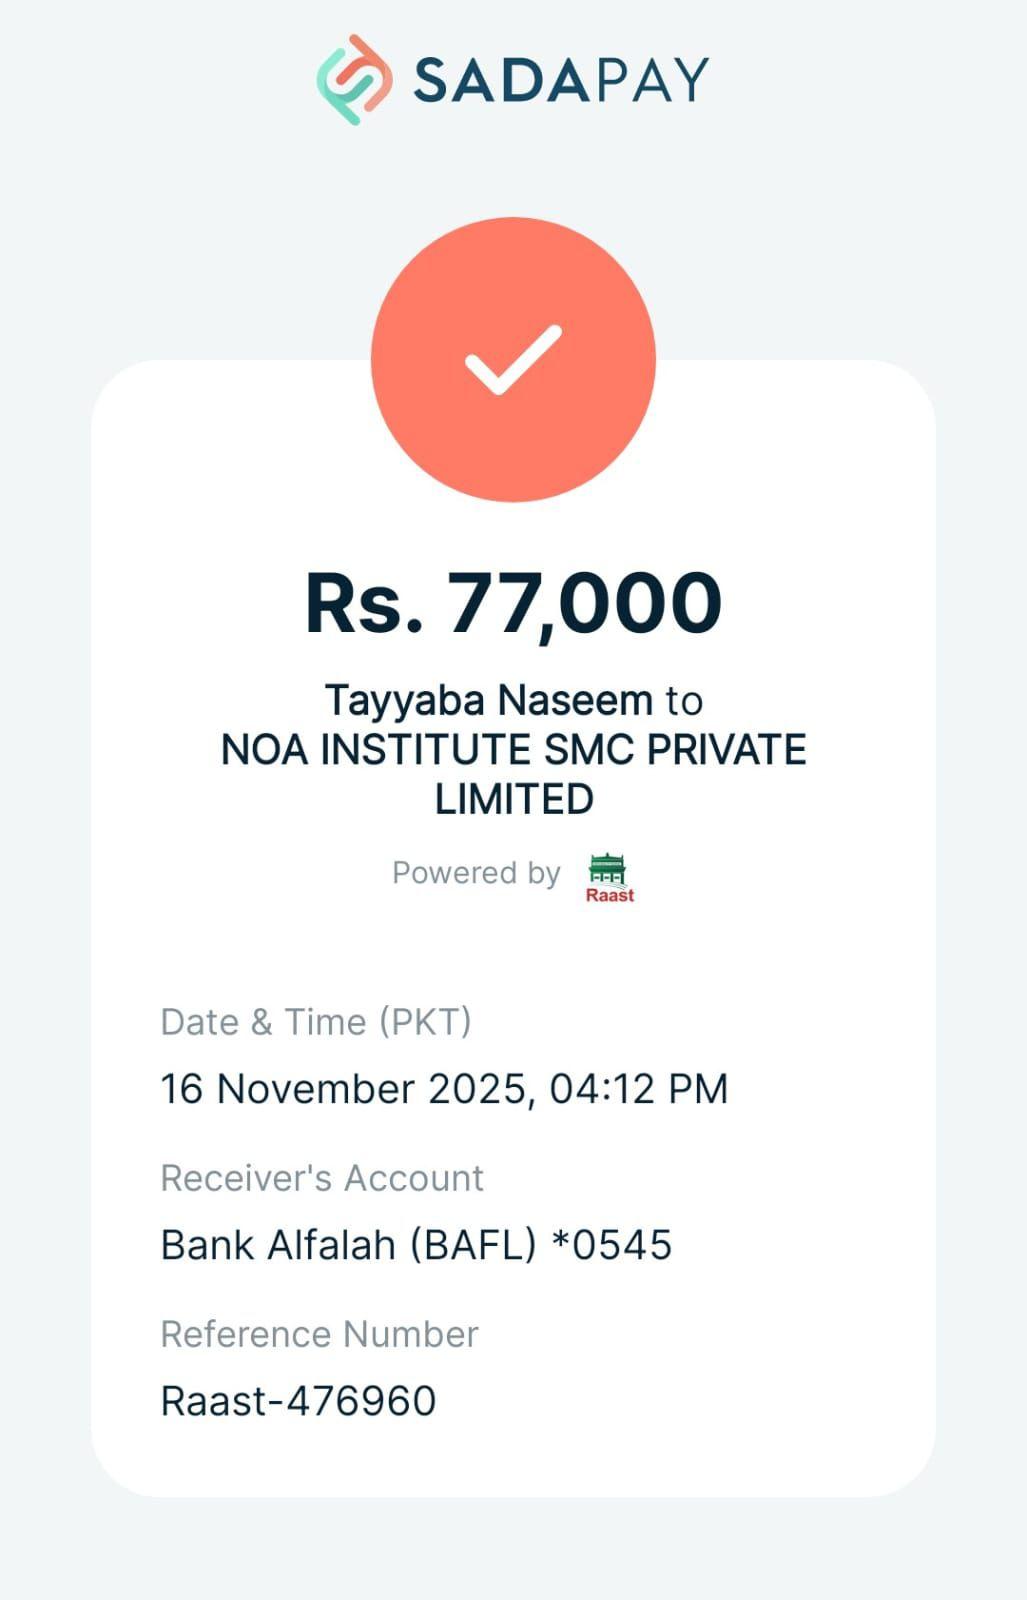Tap the Powered by label

tap(476, 873)
